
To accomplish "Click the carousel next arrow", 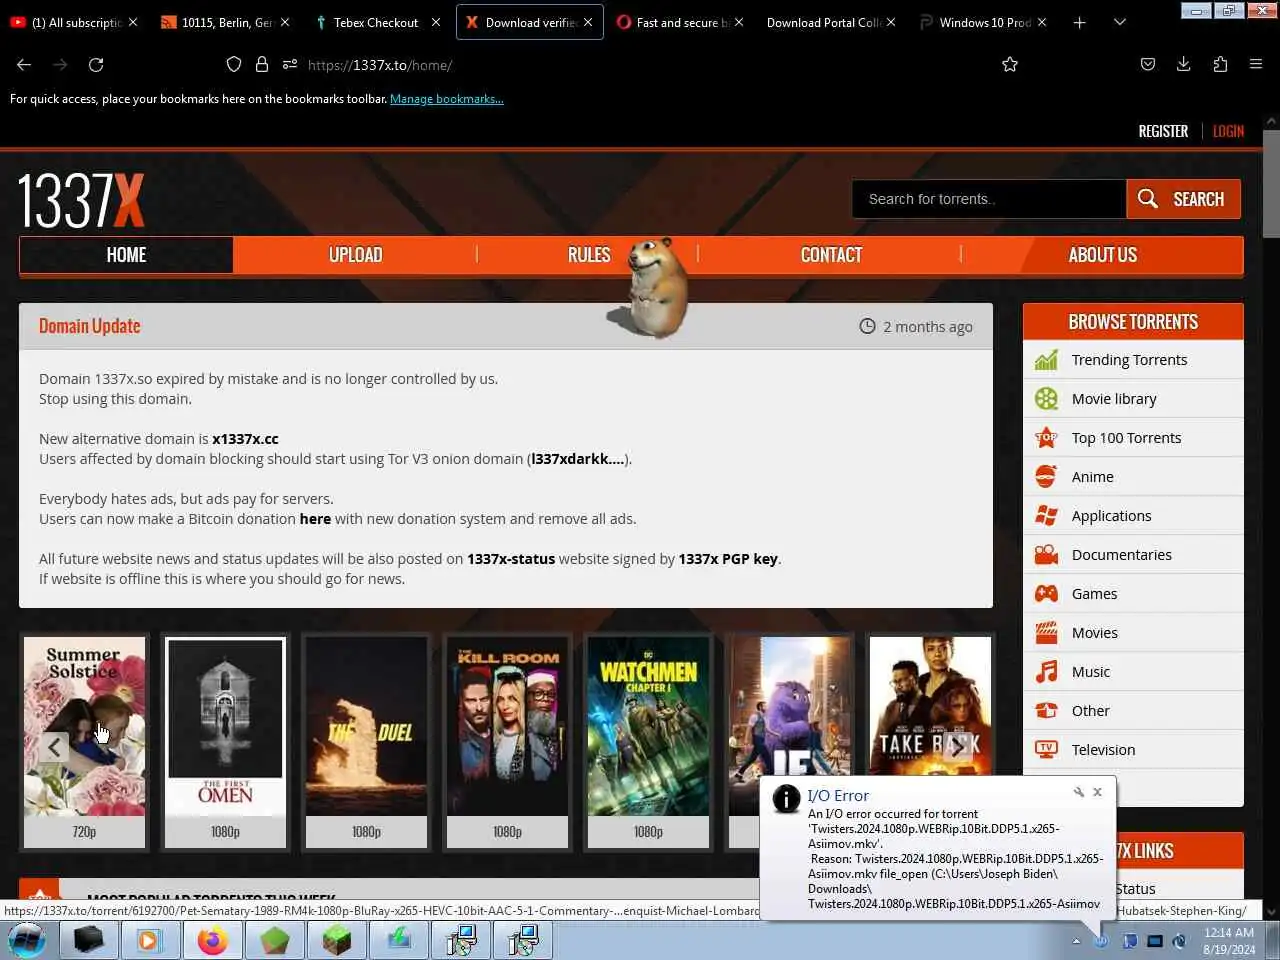I will (956, 747).
